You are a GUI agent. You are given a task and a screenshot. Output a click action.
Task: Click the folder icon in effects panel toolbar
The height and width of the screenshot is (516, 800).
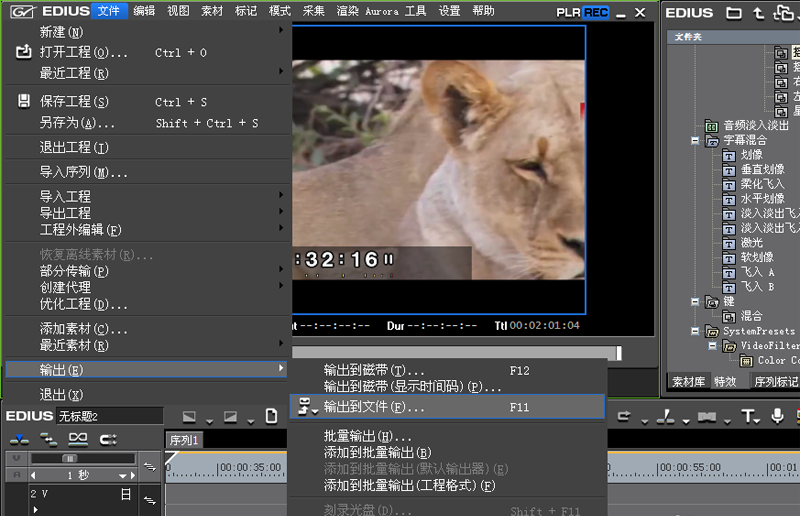click(734, 13)
